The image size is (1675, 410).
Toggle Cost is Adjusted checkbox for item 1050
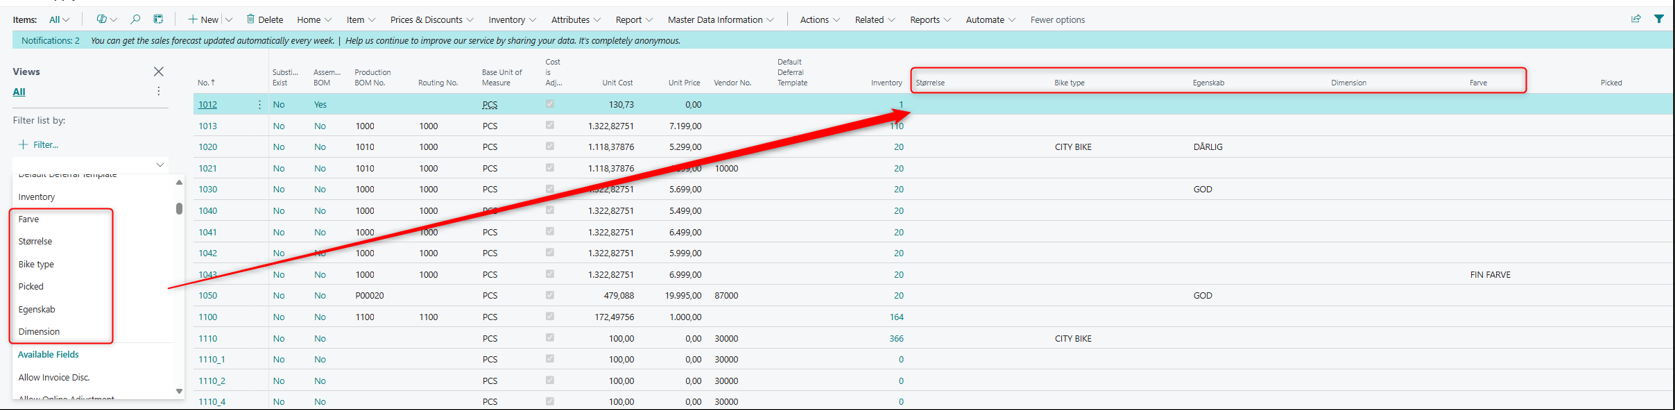pyautogui.click(x=549, y=296)
